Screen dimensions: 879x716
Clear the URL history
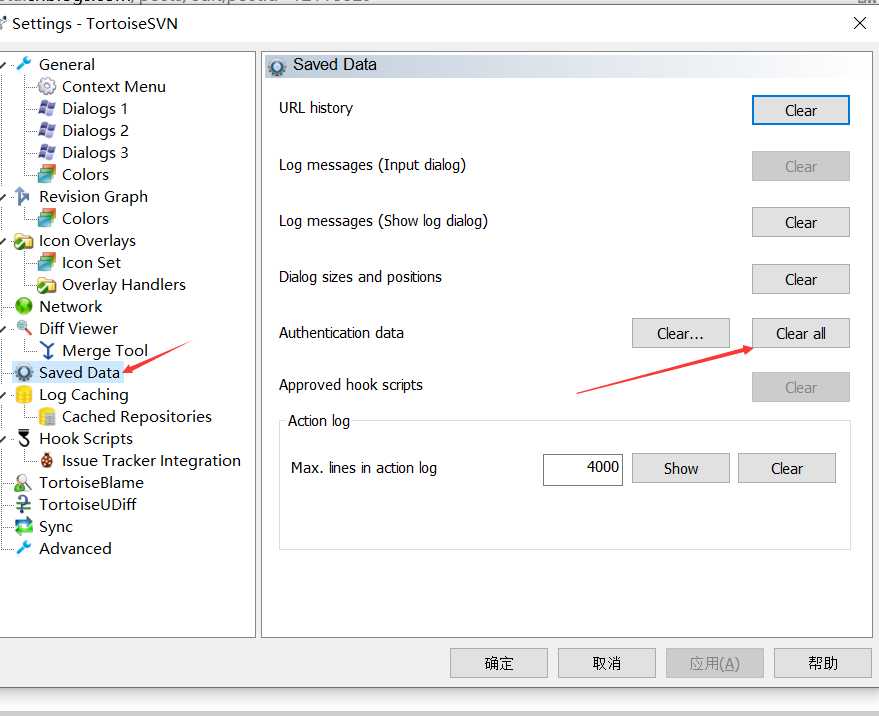tap(801, 110)
